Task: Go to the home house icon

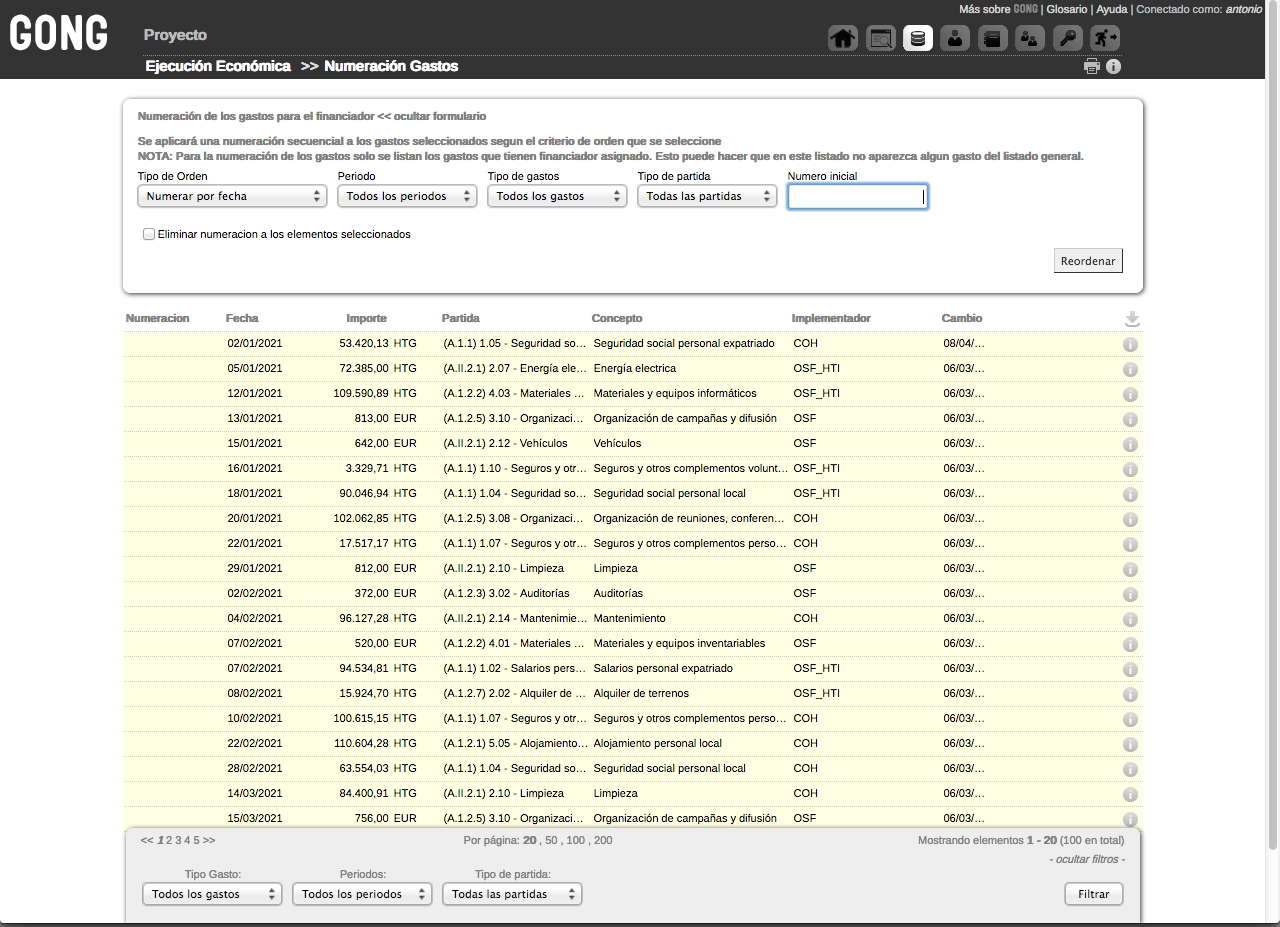Action: [843, 39]
